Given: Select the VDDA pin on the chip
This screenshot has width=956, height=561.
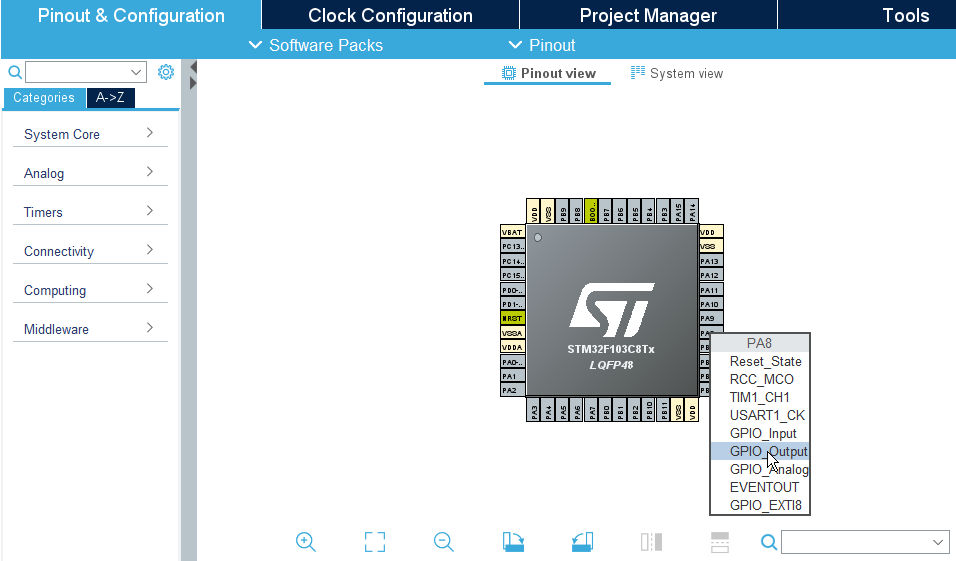Looking at the screenshot, I should point(513,348).
